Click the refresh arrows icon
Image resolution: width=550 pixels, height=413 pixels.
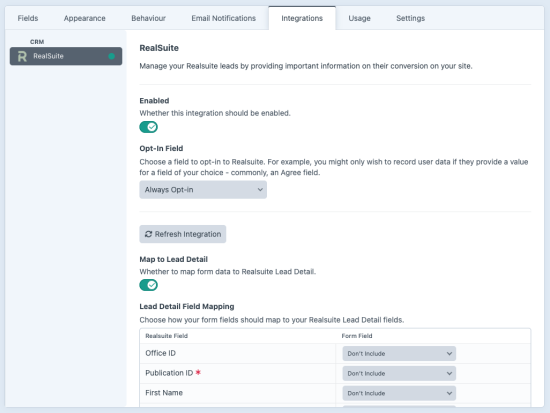pos(148,234)
